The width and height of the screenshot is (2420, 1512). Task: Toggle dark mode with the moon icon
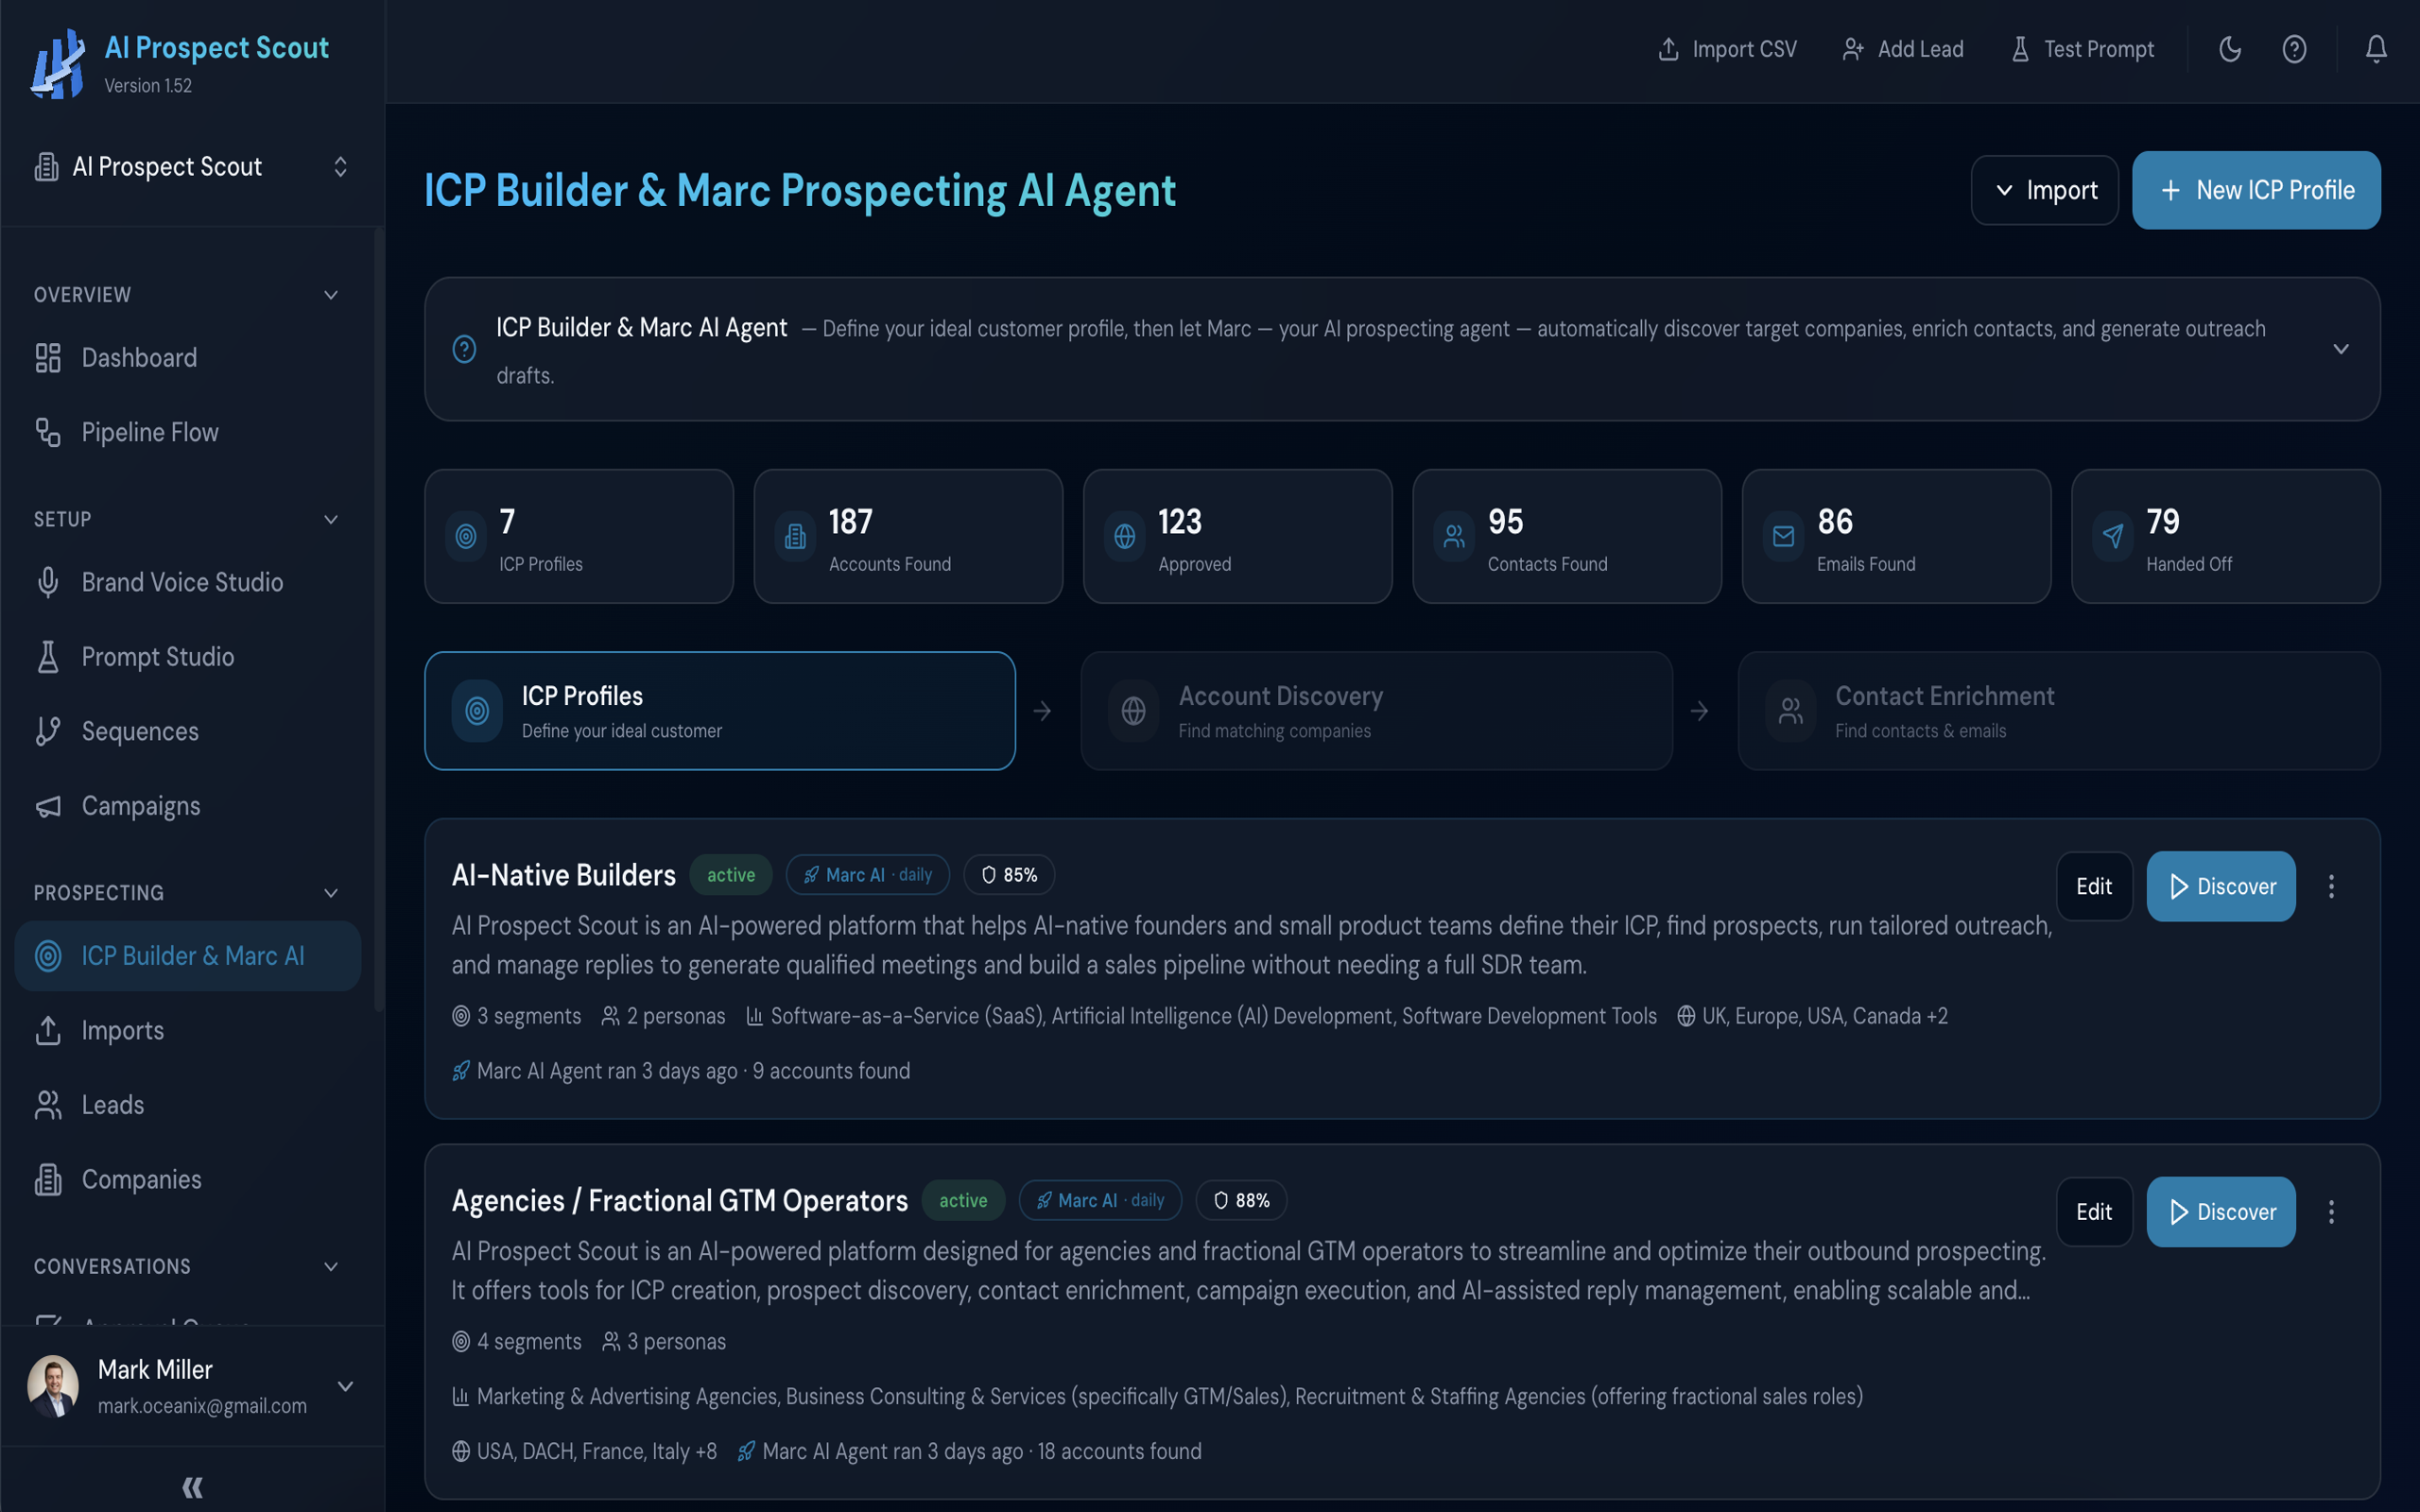tap(2231, 48)
